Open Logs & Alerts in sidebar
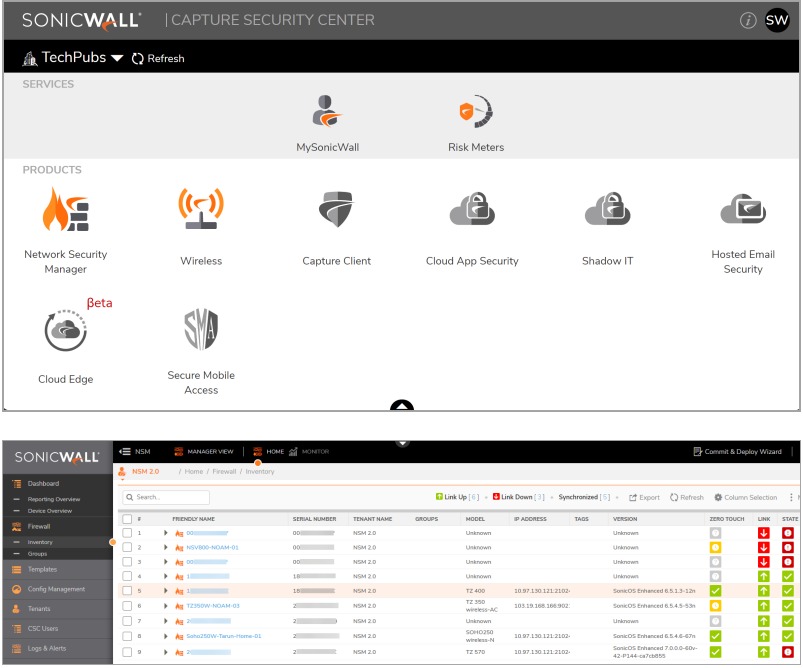Screen dimensions: 803x668 [47, 649]
